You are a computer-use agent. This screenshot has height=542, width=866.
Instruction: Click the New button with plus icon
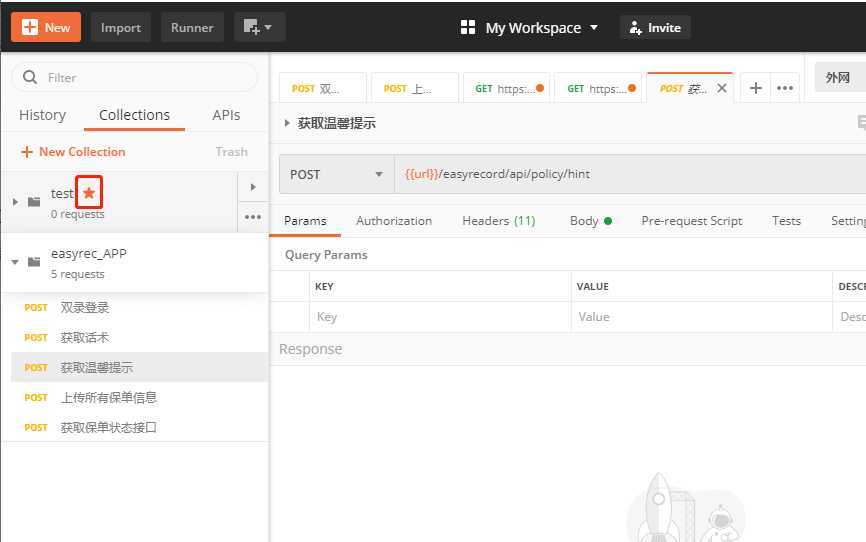(x=46, y=27)
